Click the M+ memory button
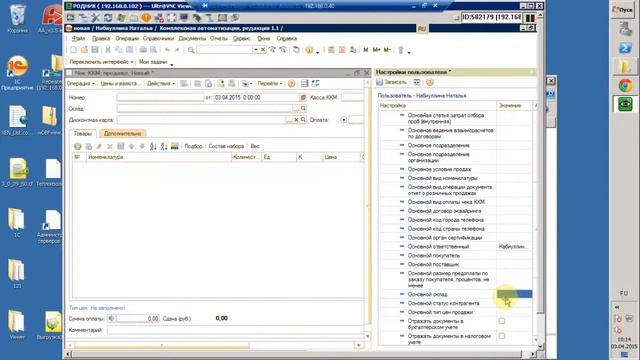Viewport: 640px width, 360px height. (x=376, y=50)
